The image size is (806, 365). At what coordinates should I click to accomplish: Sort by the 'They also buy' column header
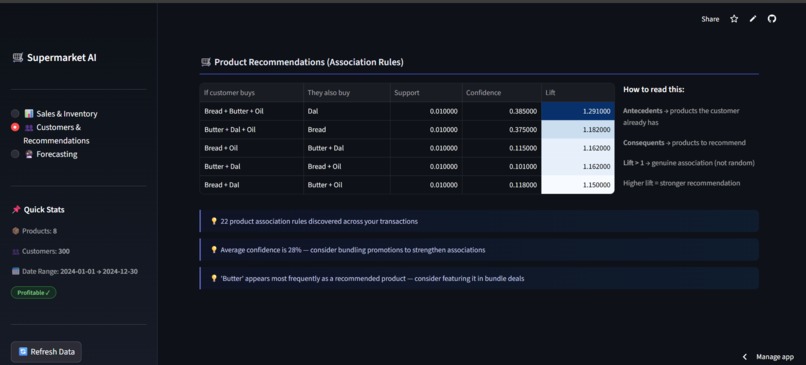(346, 93)
